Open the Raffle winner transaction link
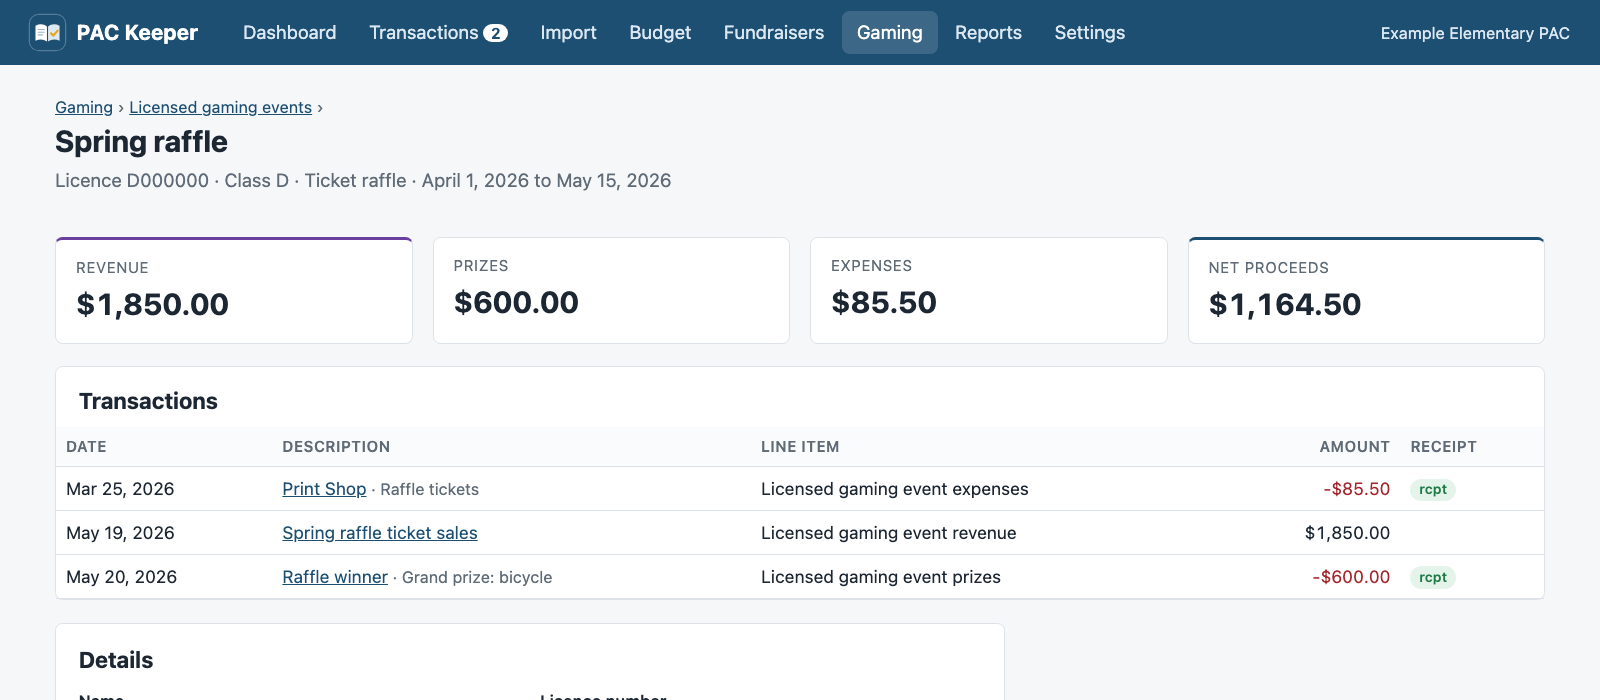The width and height of the screenshot is (1600, 700). coord(335,577)
